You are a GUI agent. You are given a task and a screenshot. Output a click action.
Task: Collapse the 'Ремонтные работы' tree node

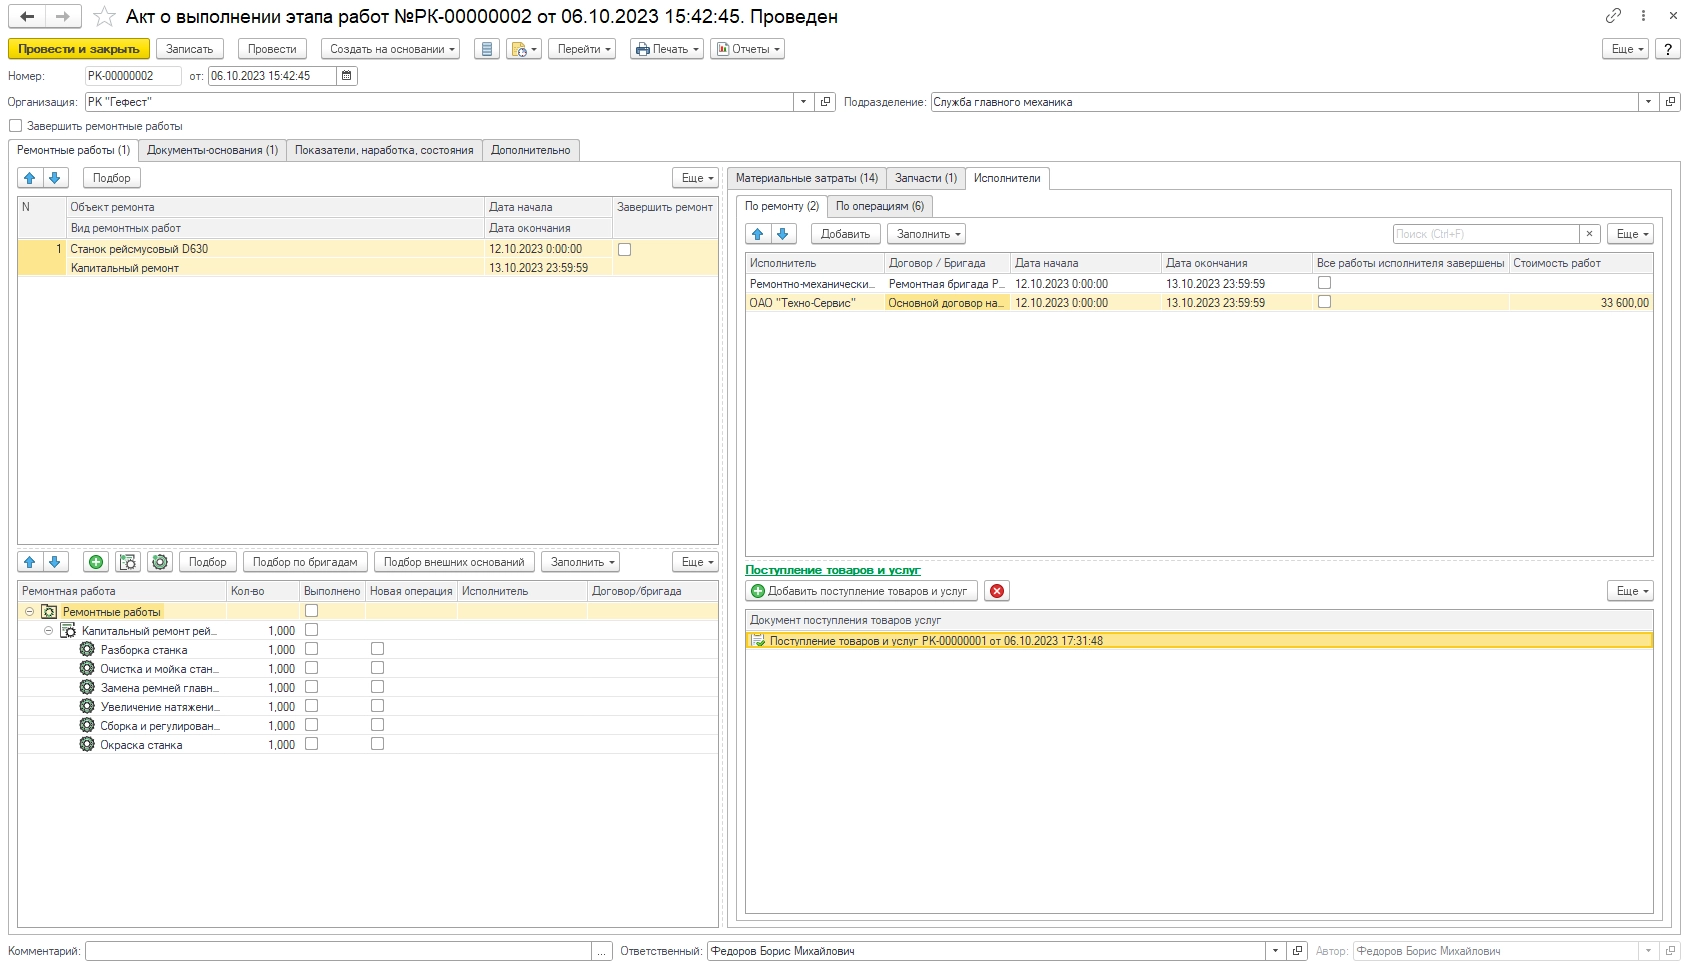pyautogui.click(x=29, y=612)
